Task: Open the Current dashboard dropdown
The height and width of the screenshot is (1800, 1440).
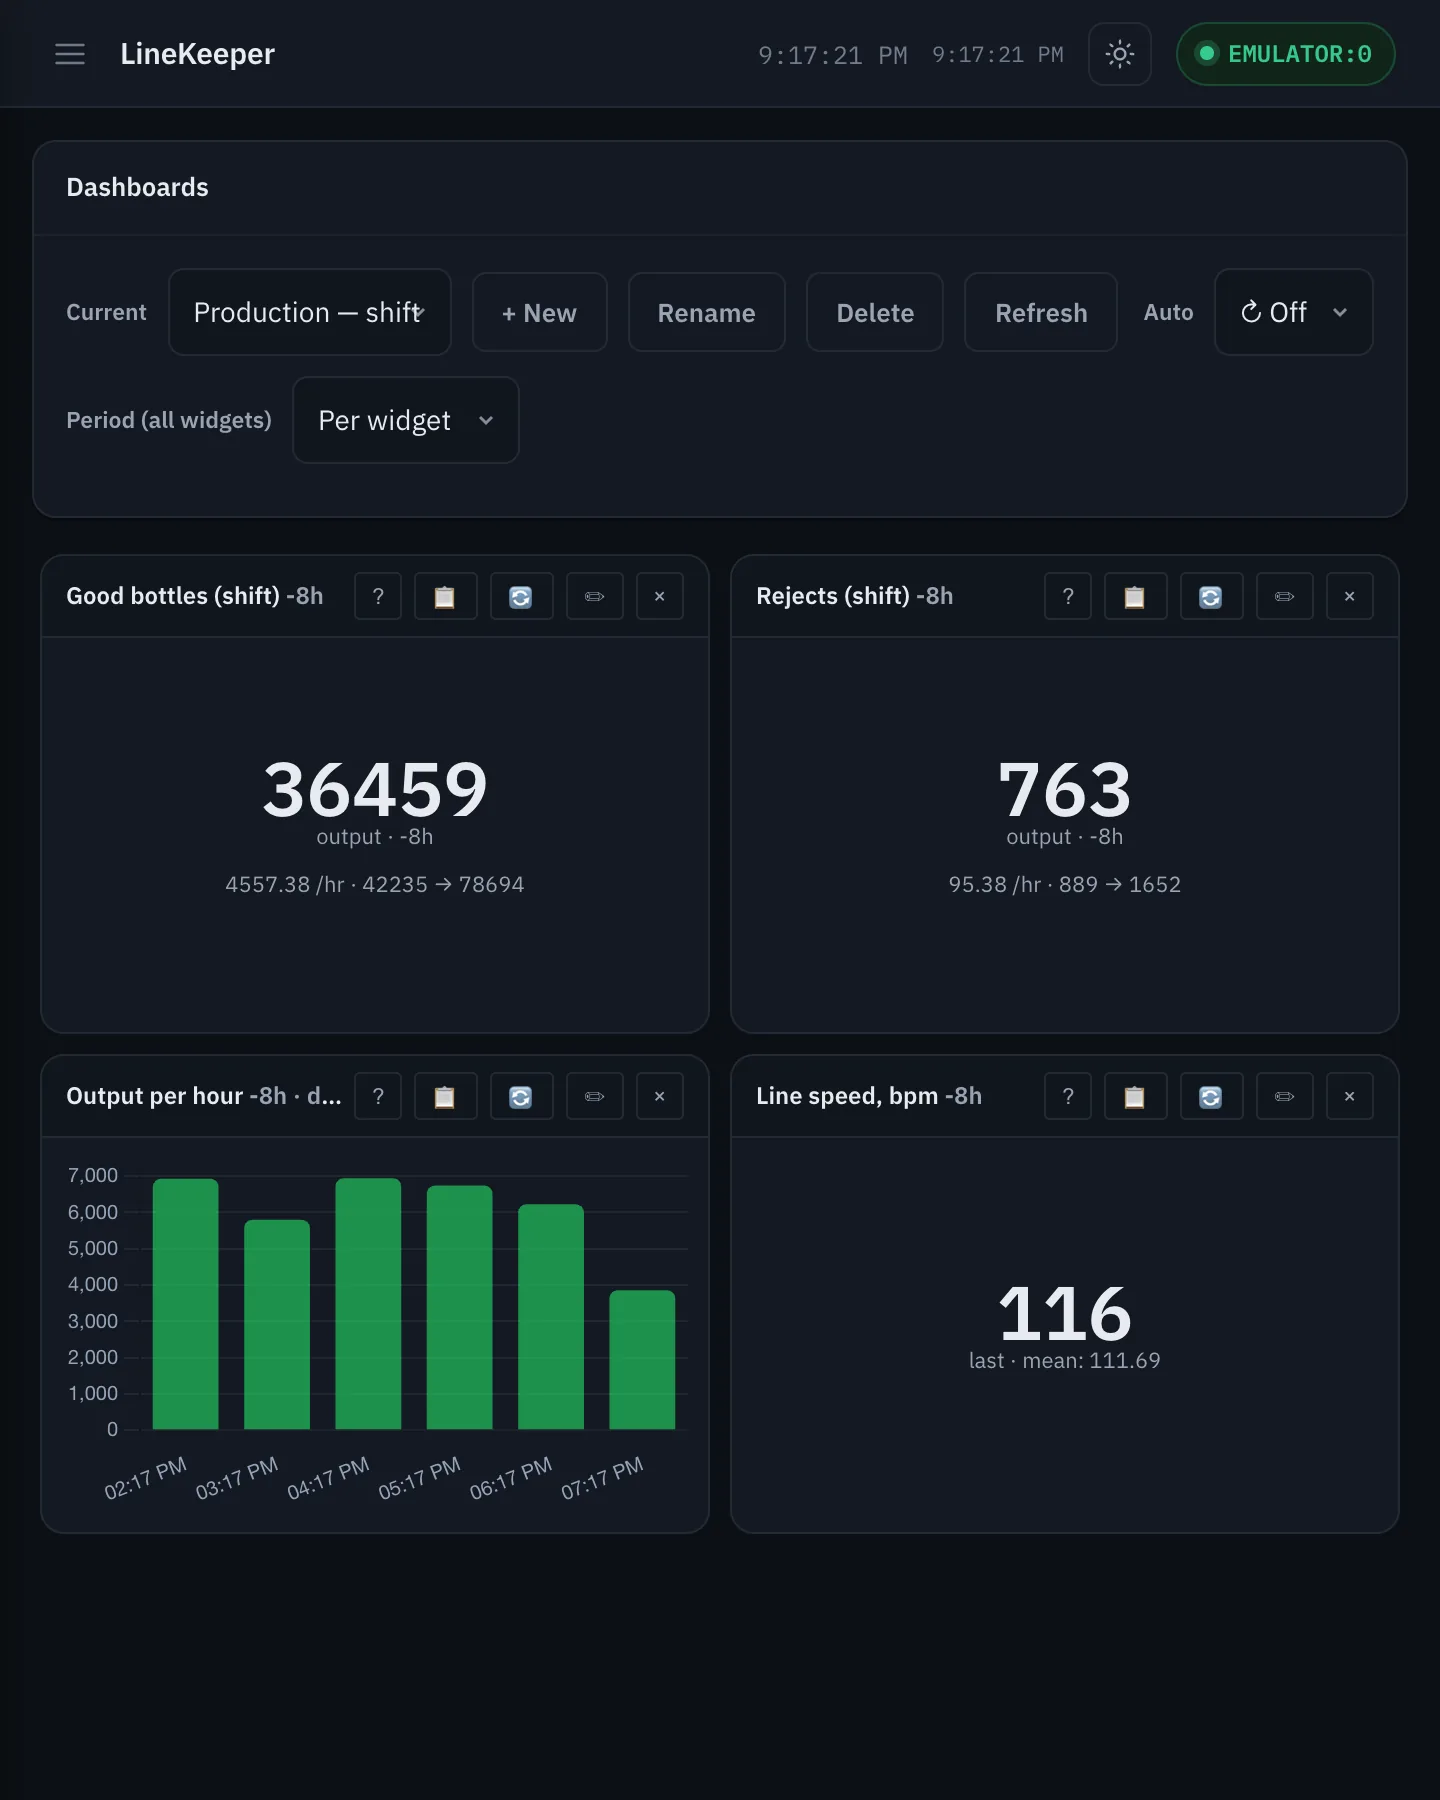Action: pos(310,312)
